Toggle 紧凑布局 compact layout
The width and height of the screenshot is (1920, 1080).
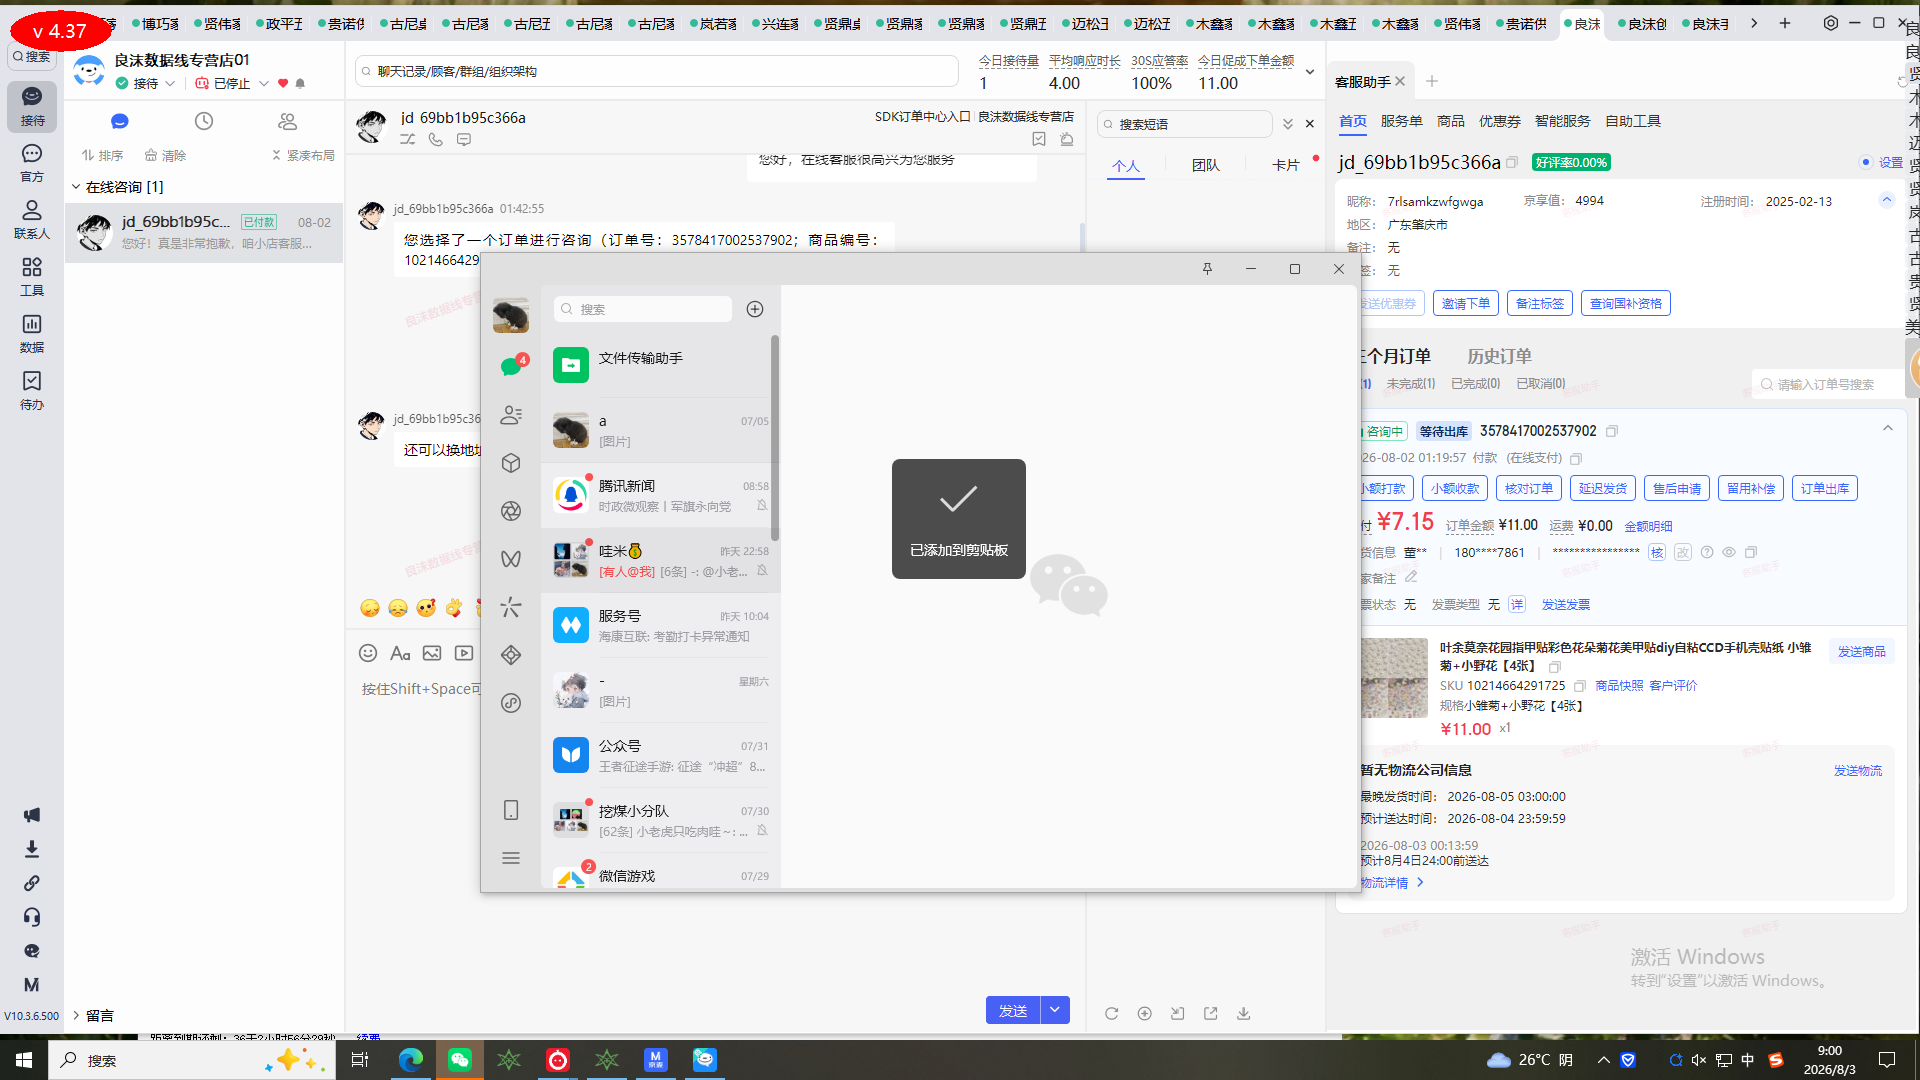(x=303, y=155)
